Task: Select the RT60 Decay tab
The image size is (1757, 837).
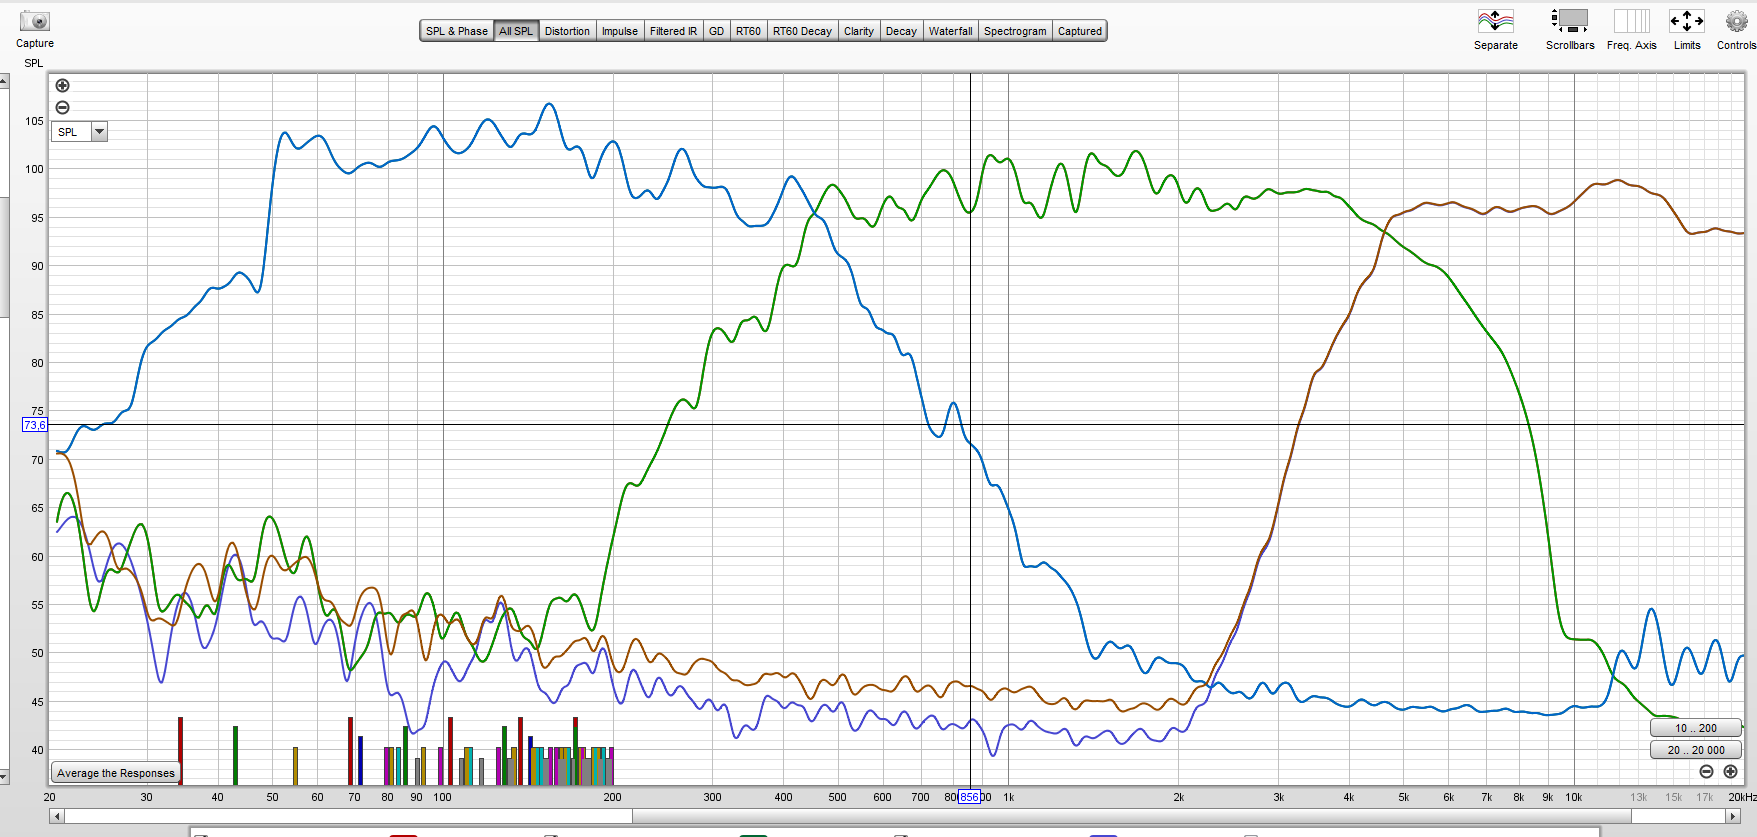Action: pos(801,31)
